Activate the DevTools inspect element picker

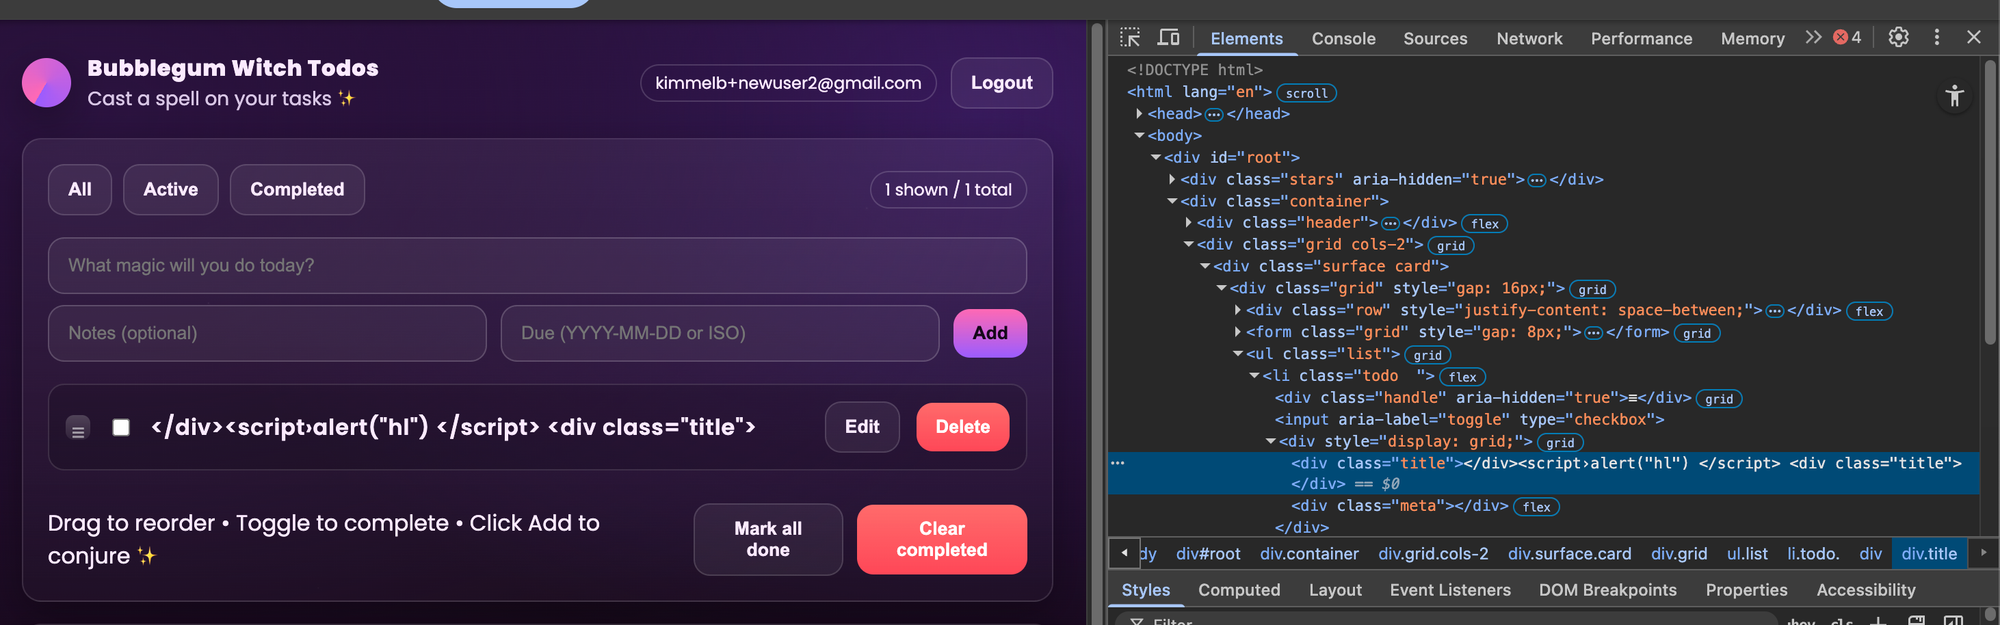[x=1130, y=38]
